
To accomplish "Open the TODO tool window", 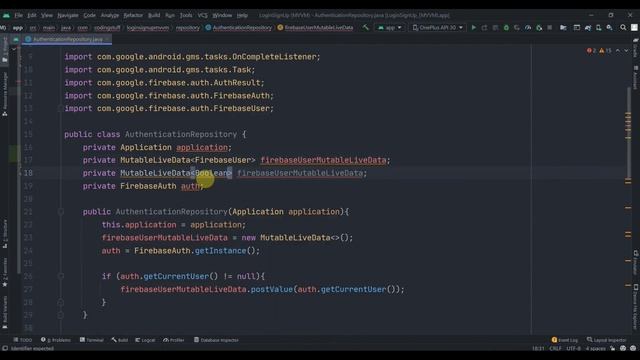I will (22, 340).
